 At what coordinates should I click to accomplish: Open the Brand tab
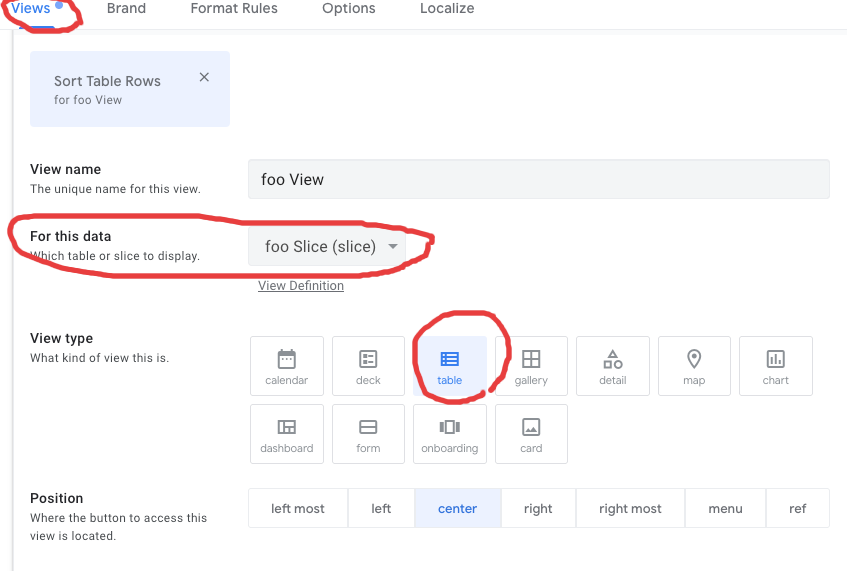coord(126,9)
